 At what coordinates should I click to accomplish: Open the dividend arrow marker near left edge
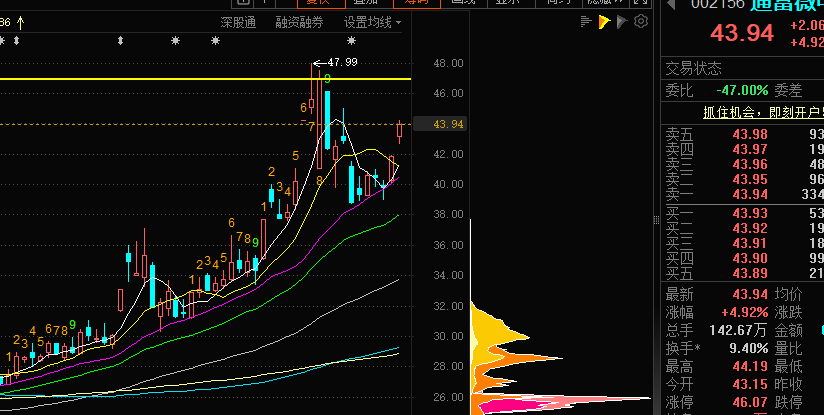[16, 40]
